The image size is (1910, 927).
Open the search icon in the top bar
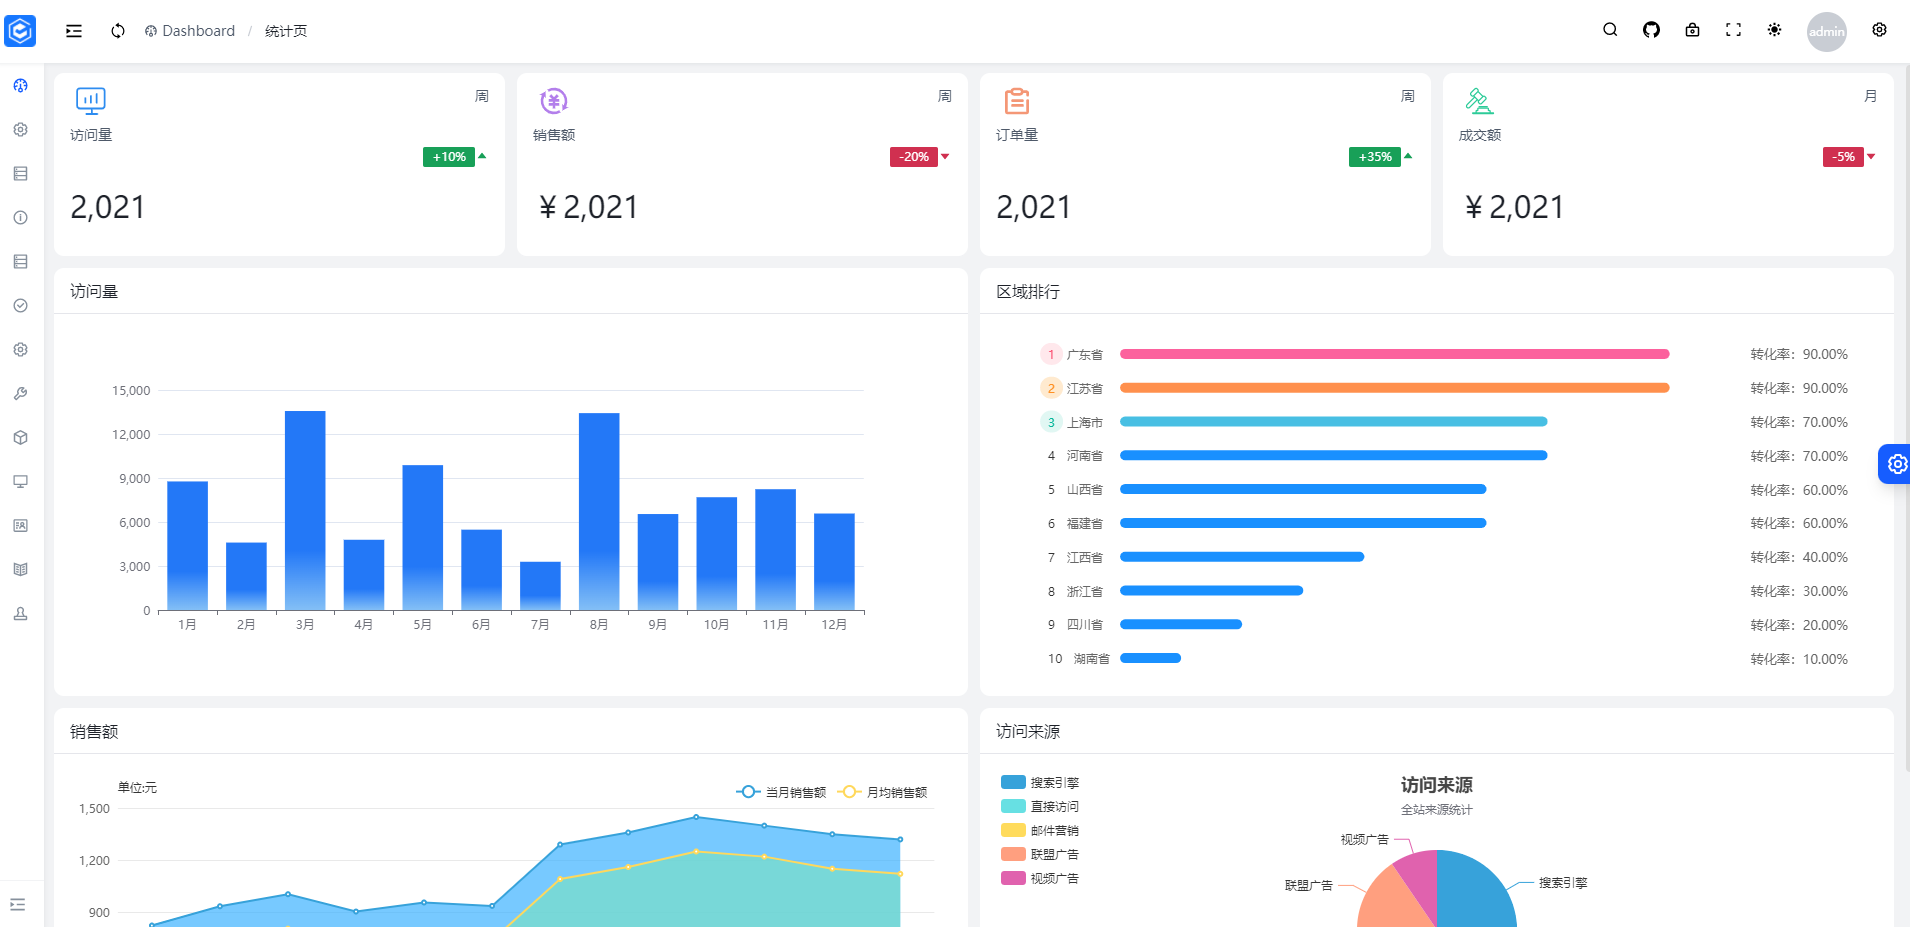pyautogui.click(x=1610, y=30)
